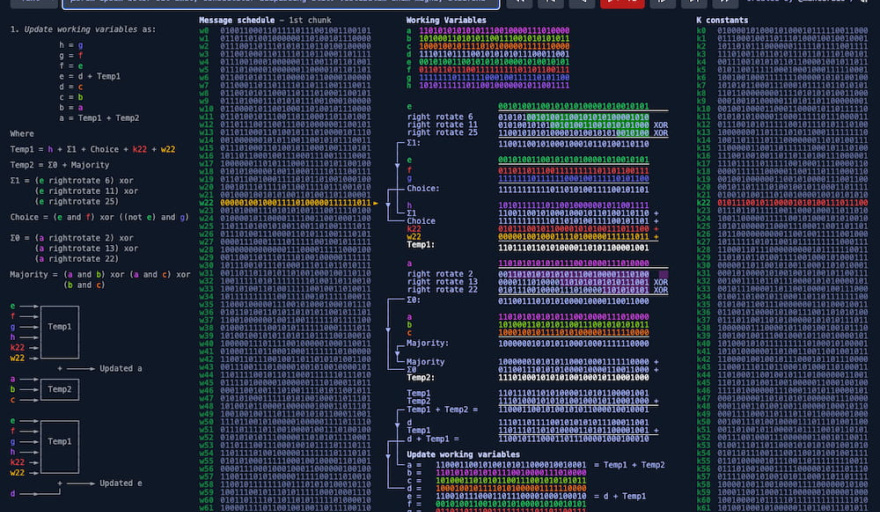The width and height of the screenshot is (880, 512).
Task: Jump to the previous section button
Action: point(552,4)
